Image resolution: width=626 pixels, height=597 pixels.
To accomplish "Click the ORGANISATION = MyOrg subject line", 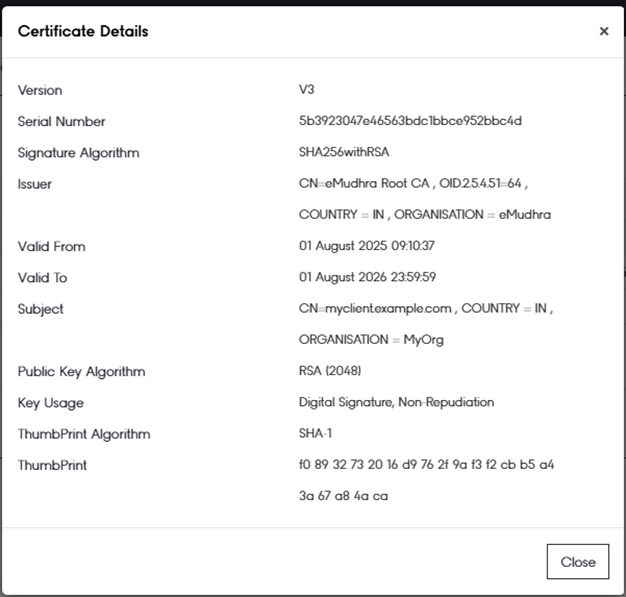I will click(x=371, y=339).
